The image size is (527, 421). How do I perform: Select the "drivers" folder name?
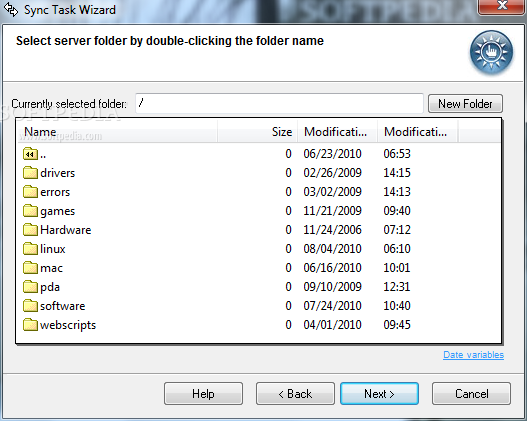(57, 173)
